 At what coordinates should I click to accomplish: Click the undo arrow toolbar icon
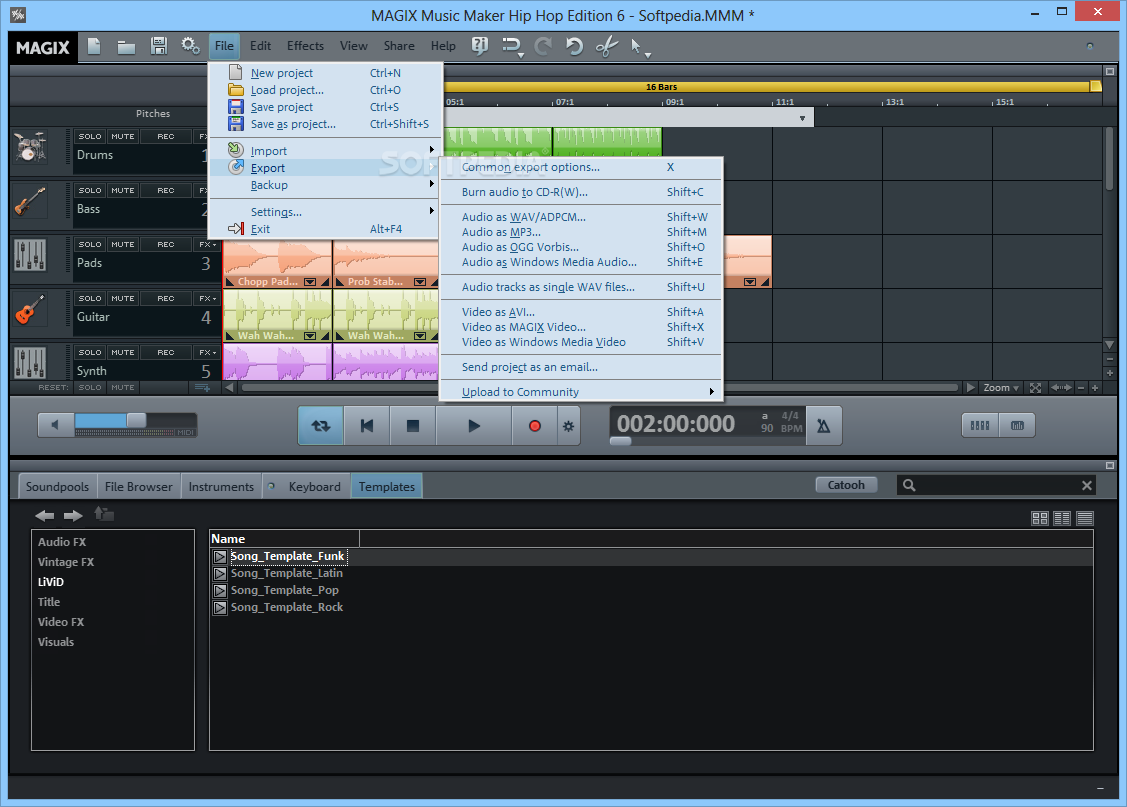tap(574, 46)
